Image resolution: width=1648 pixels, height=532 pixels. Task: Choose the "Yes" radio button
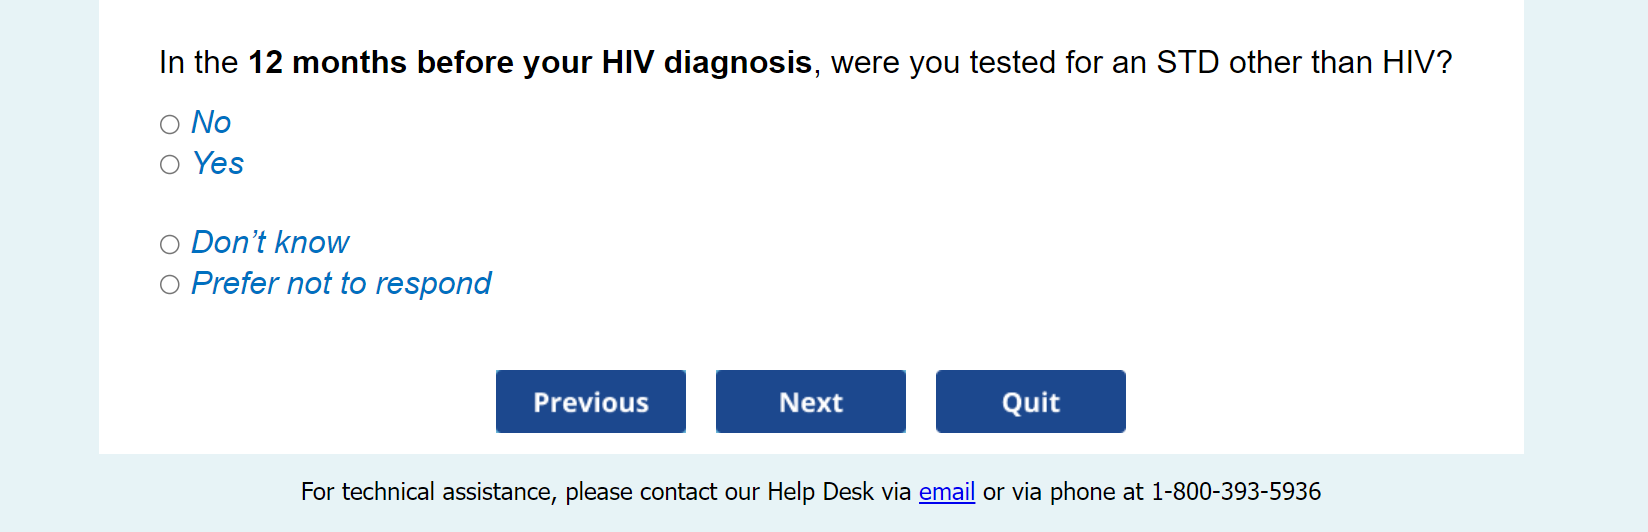(170, 164)
